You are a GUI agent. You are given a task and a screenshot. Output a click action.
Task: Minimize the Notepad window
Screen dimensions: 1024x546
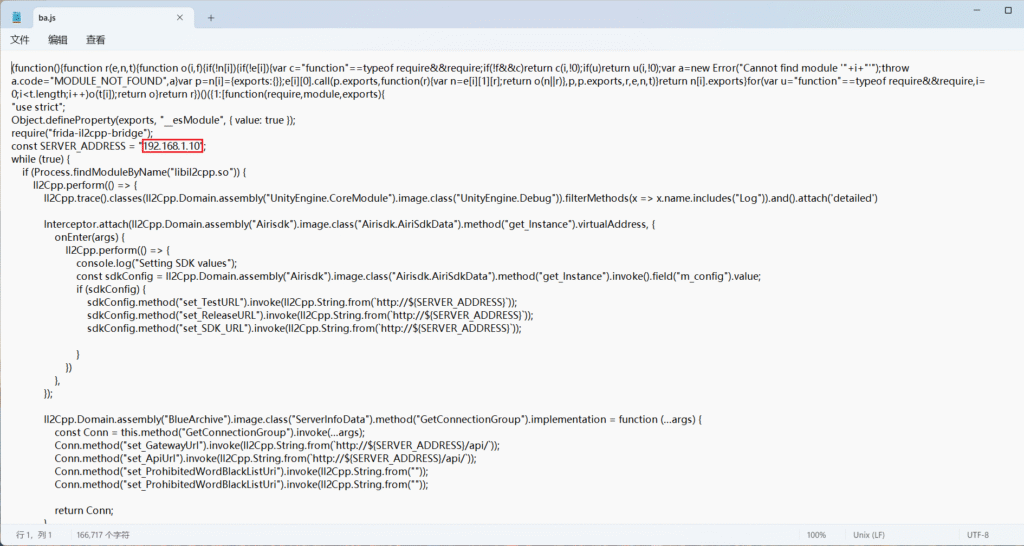(978, 10)
